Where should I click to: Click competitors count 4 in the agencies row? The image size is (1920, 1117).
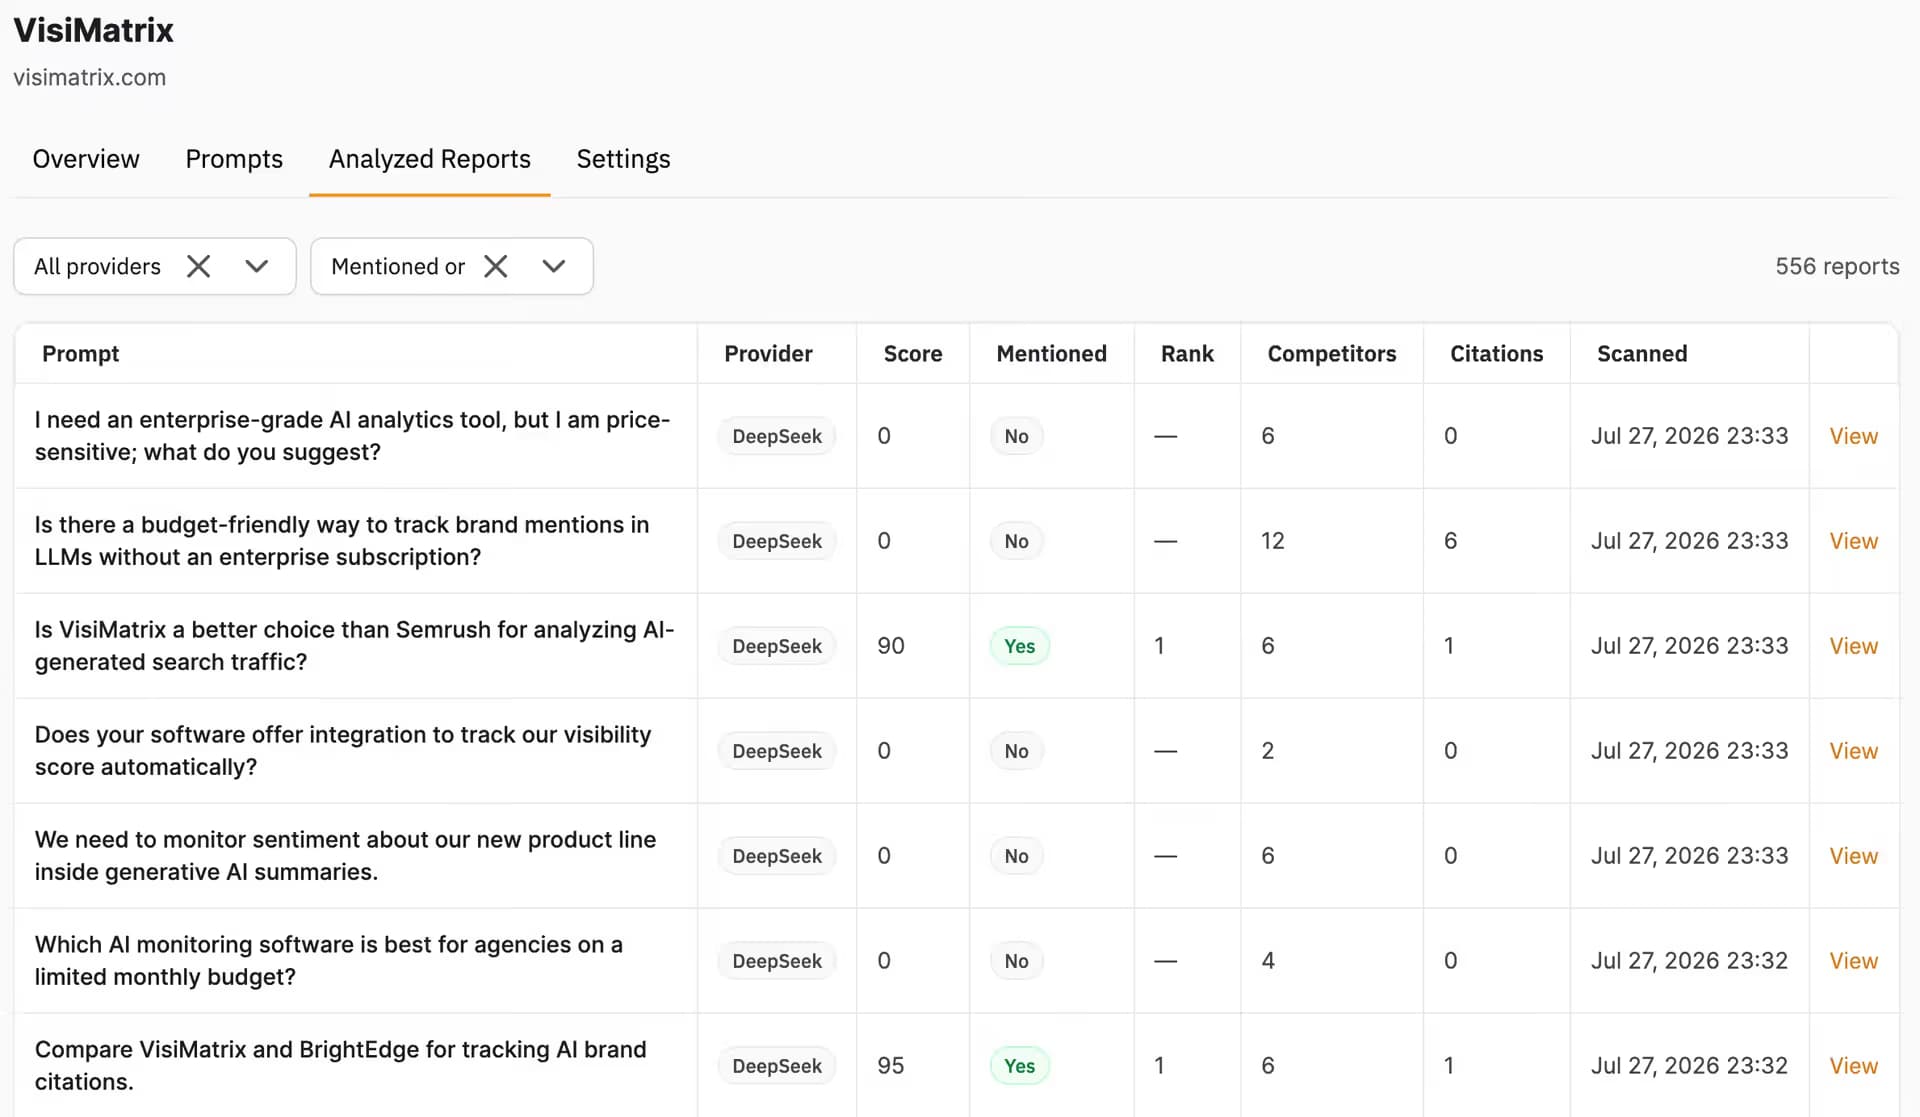click(x=1268, y=961)
